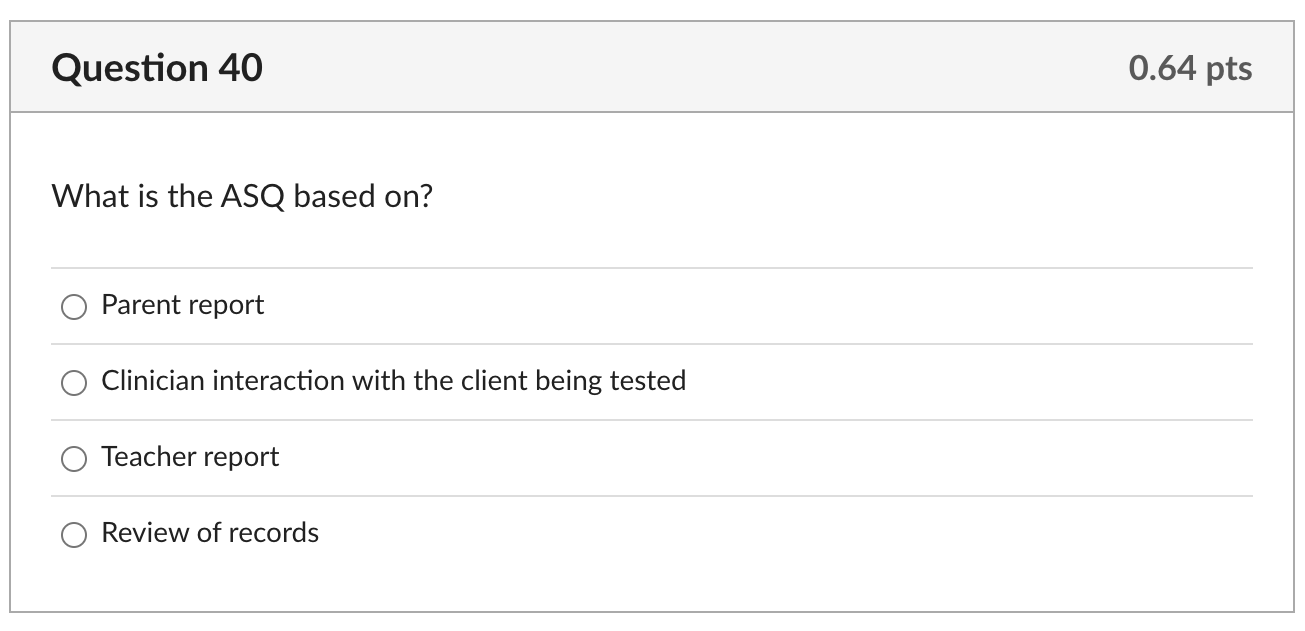
Task: Click the second answer row area
Action: click(650, 381)
